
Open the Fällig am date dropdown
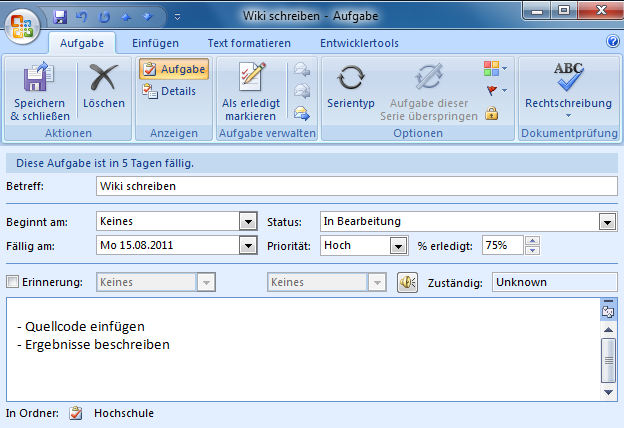click(248, 245)
